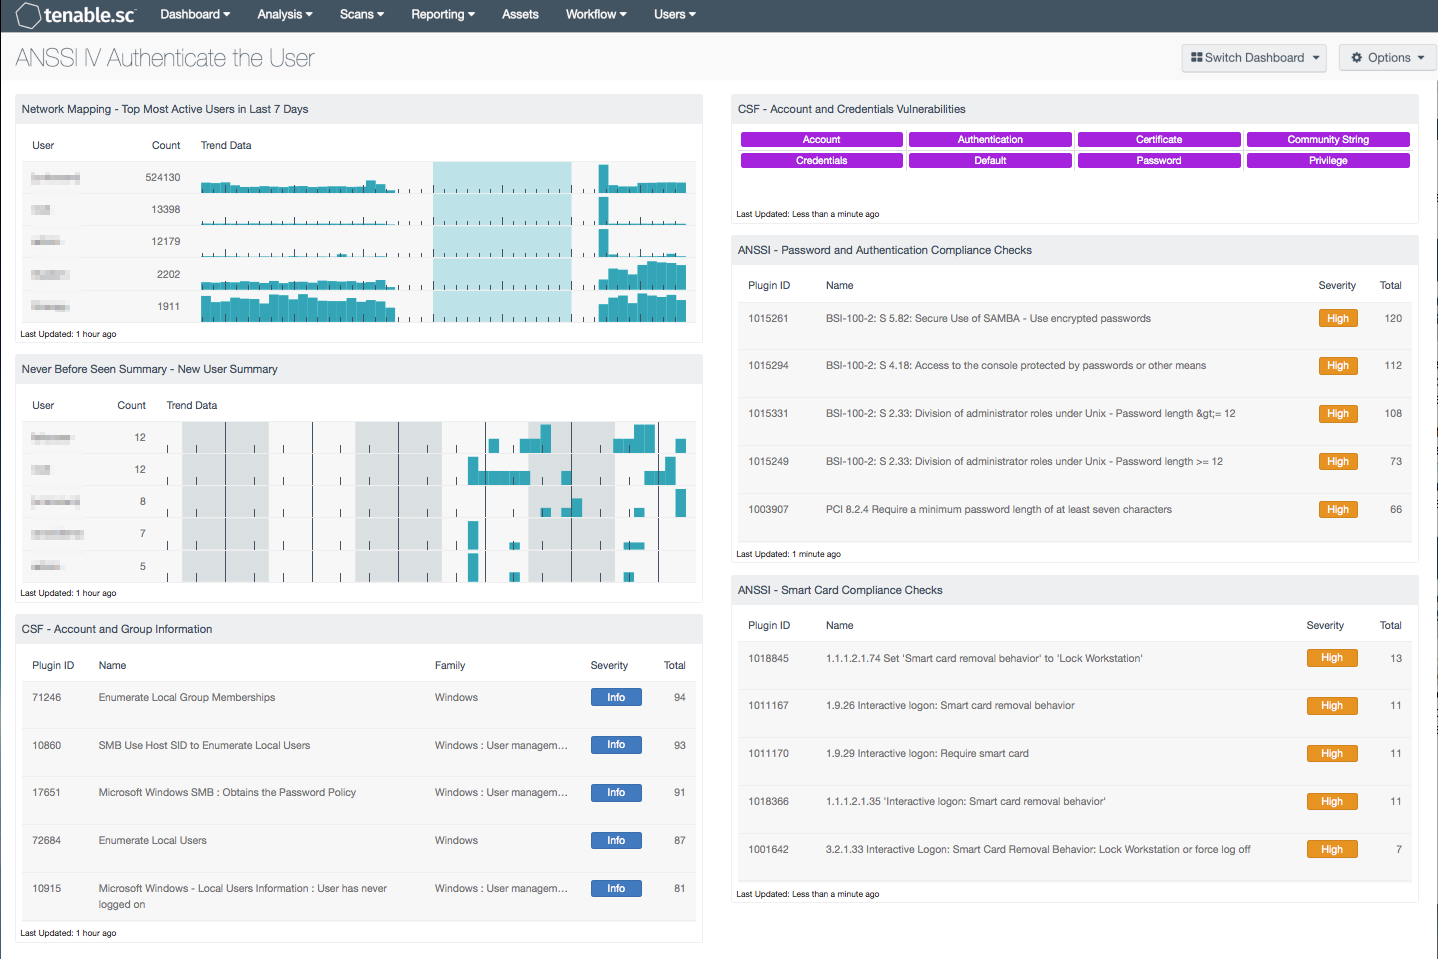Select the Privilege matrix cell
Image resolution: width=1438 pixels, height=959 pixels.
coord(1328,160)
